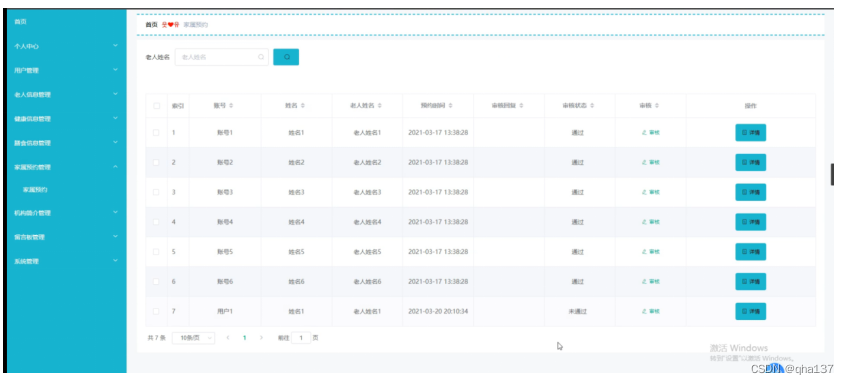The image size is (849, 384).
Task: Click the 2021-03-20 20:10:34 timestamp cell
Action: (438, 311)
